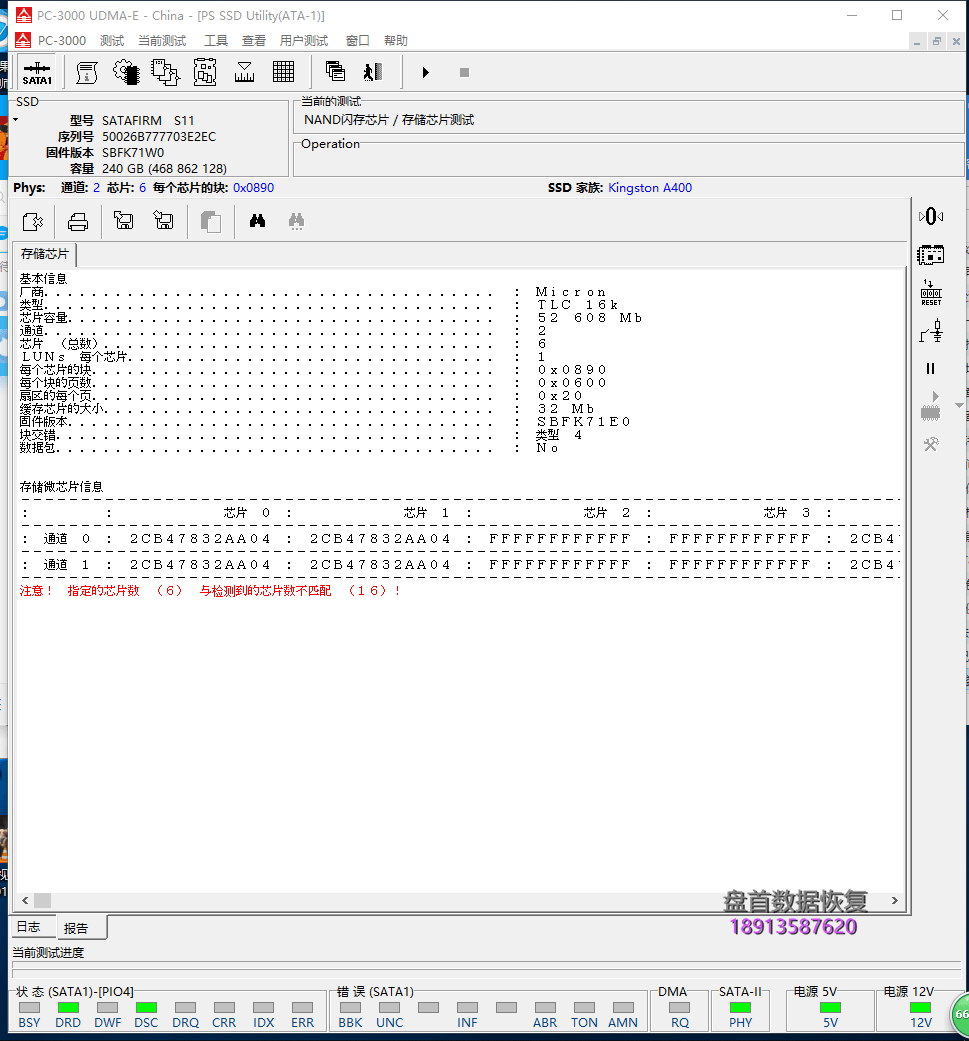Click the save-to-disk icon with up arrow

(x=123, y=220)
